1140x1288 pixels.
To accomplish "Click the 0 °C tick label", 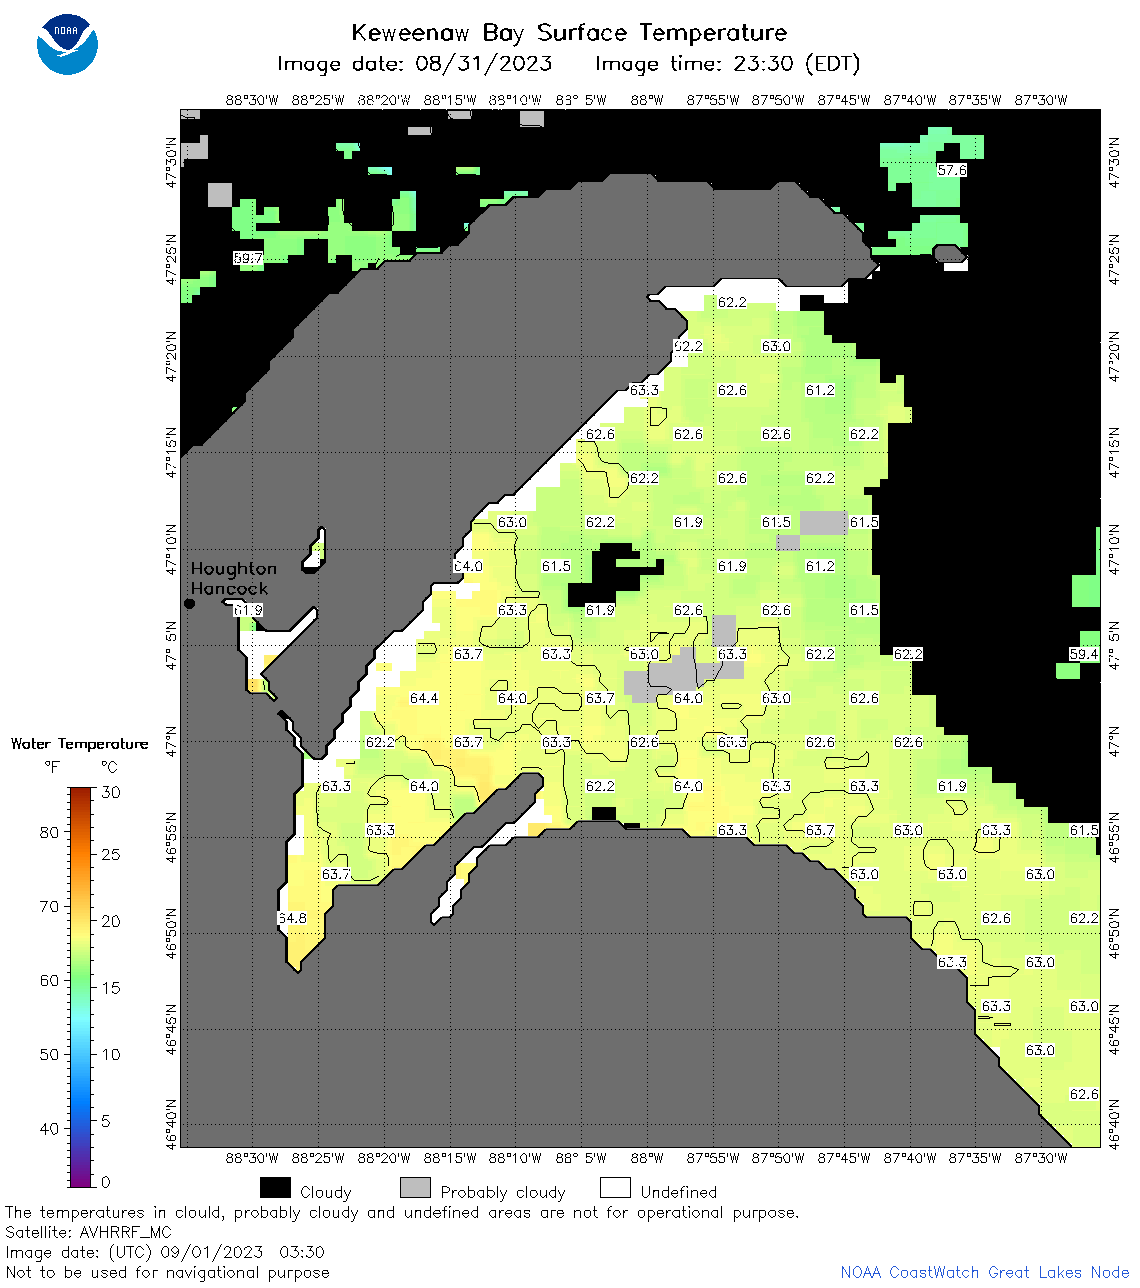I will (x=106, y=1182).
